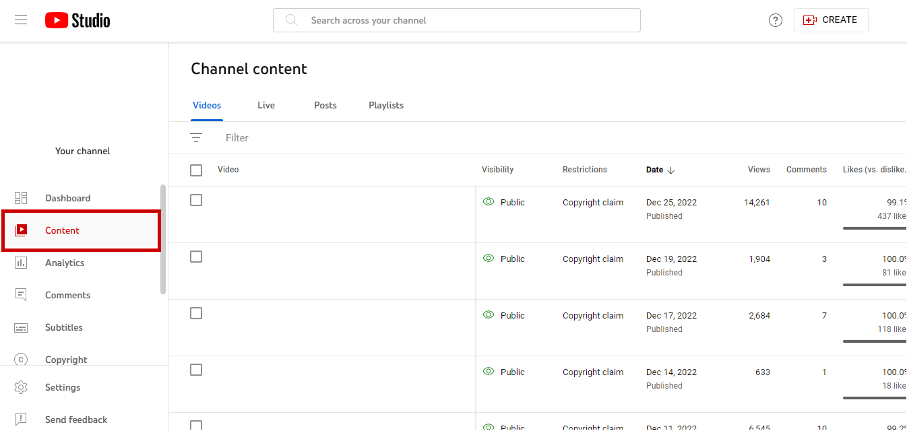This screenshot has height=432, width=908.
Task: Switch to the Live tab
Action: 266,105
